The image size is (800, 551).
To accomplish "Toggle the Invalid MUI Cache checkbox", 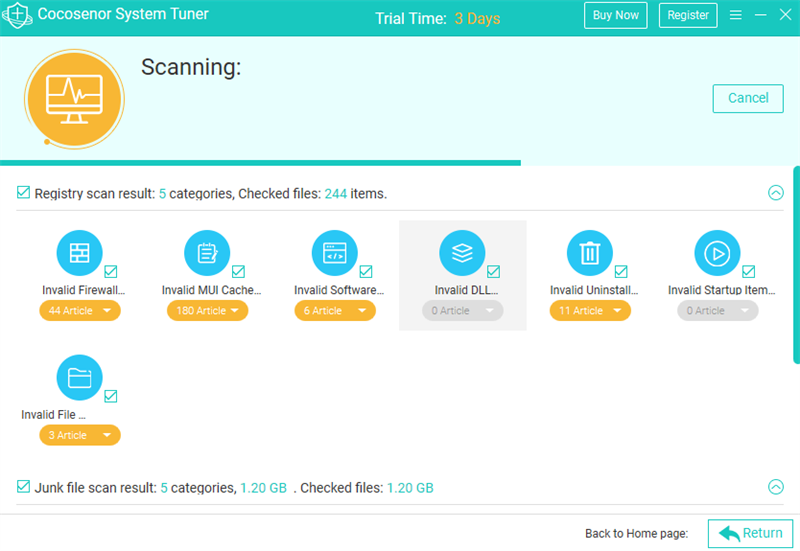I will pos(238,271).
